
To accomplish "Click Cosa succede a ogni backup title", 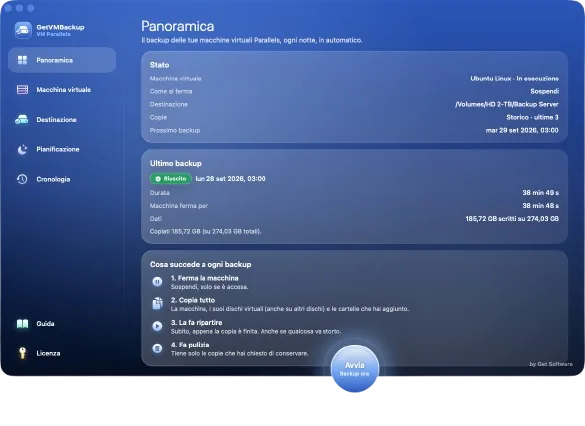I will pyautogui.click(x=200, y=264).
